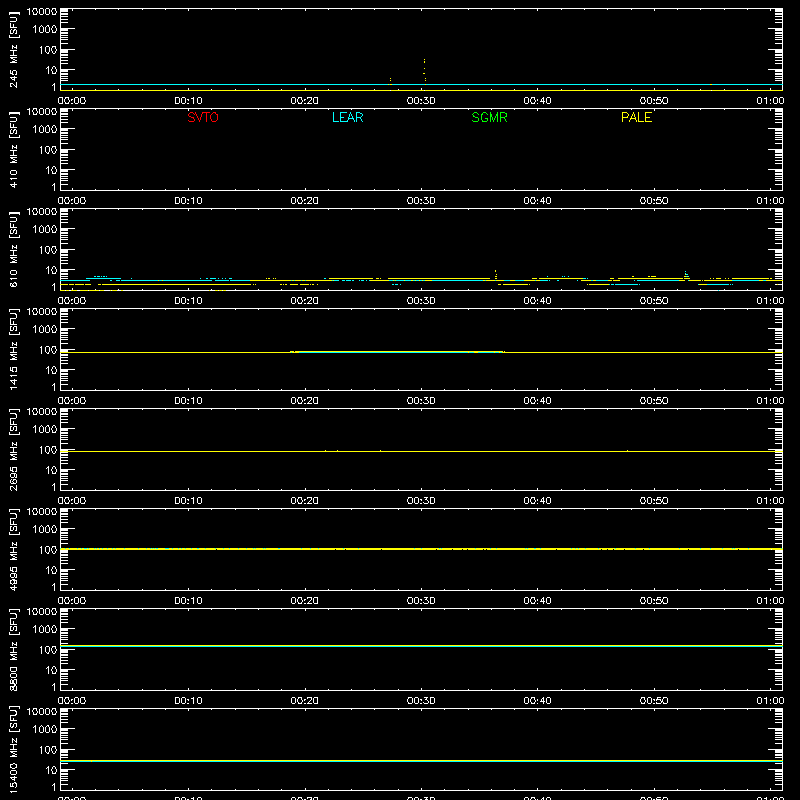Screen dimensions: 800x800
Task: Select the '2695 MHz [SFU]' axis title
Action: pos(14,450)
